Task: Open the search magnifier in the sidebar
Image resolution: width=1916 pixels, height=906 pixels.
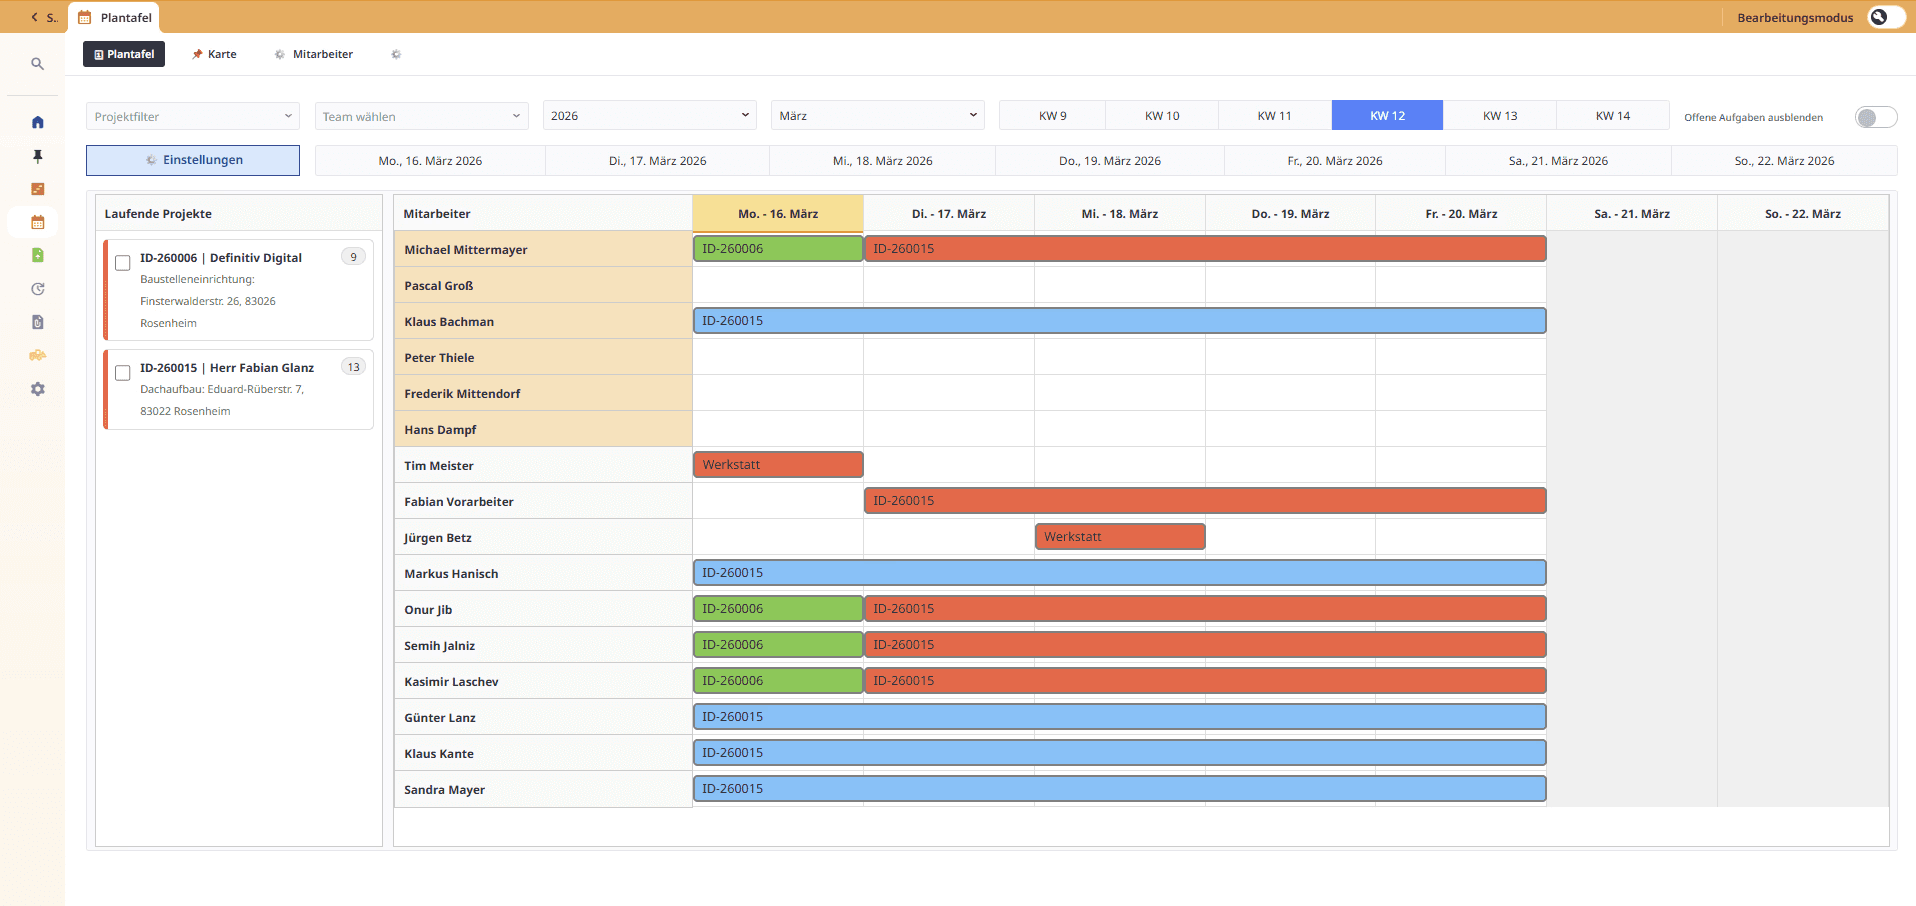Action: (x=38, y=64)
